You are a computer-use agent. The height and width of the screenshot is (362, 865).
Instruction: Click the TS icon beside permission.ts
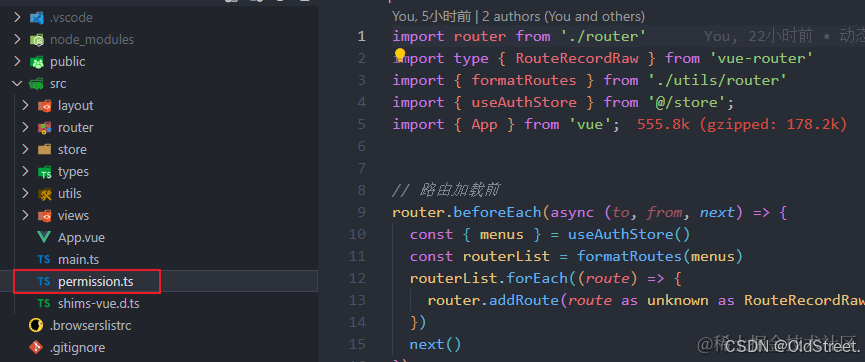44,282
